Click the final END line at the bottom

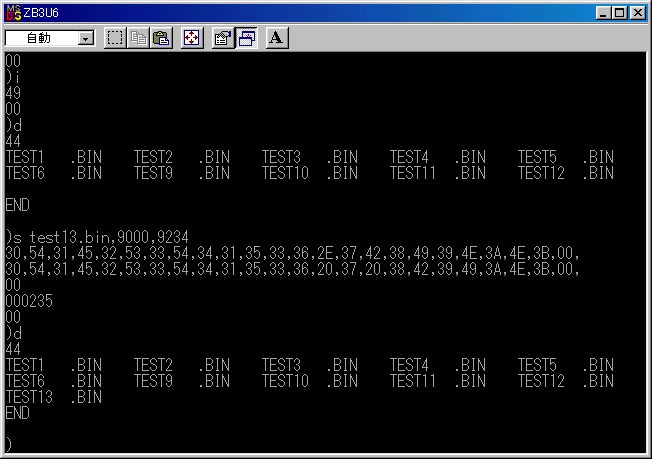(17, 413)
